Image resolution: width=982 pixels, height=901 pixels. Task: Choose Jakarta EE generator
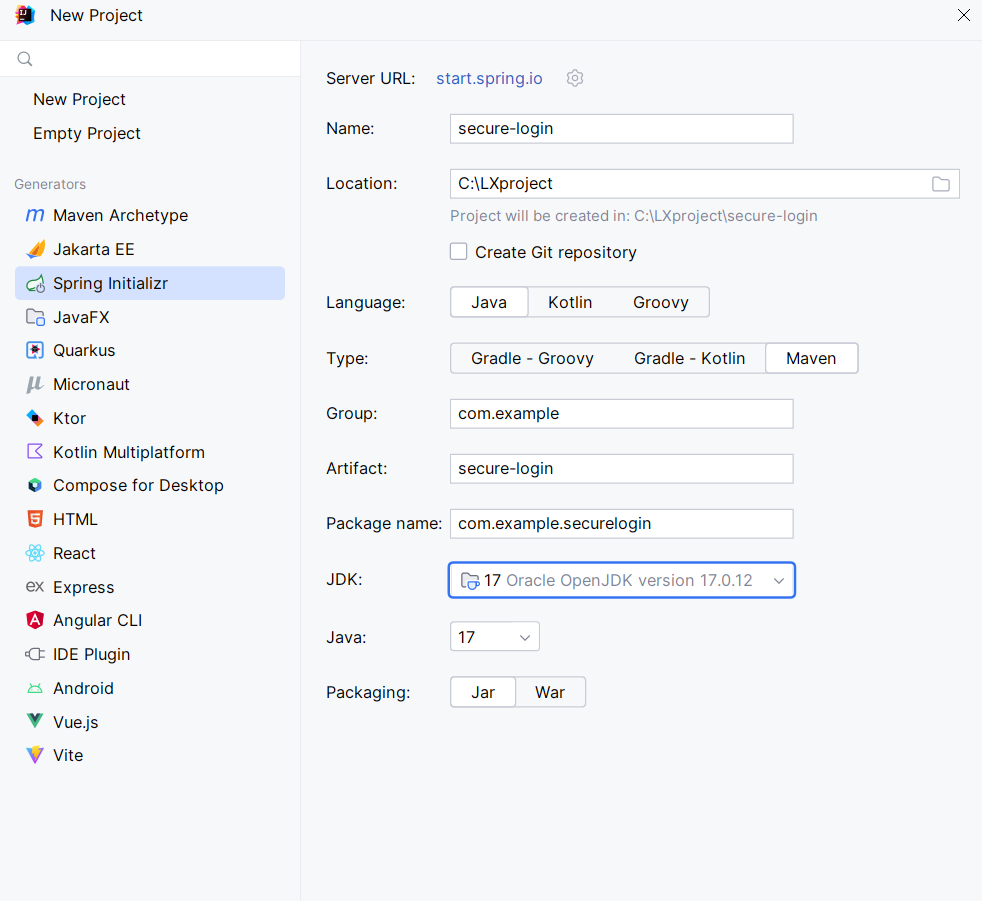point(94,249)
